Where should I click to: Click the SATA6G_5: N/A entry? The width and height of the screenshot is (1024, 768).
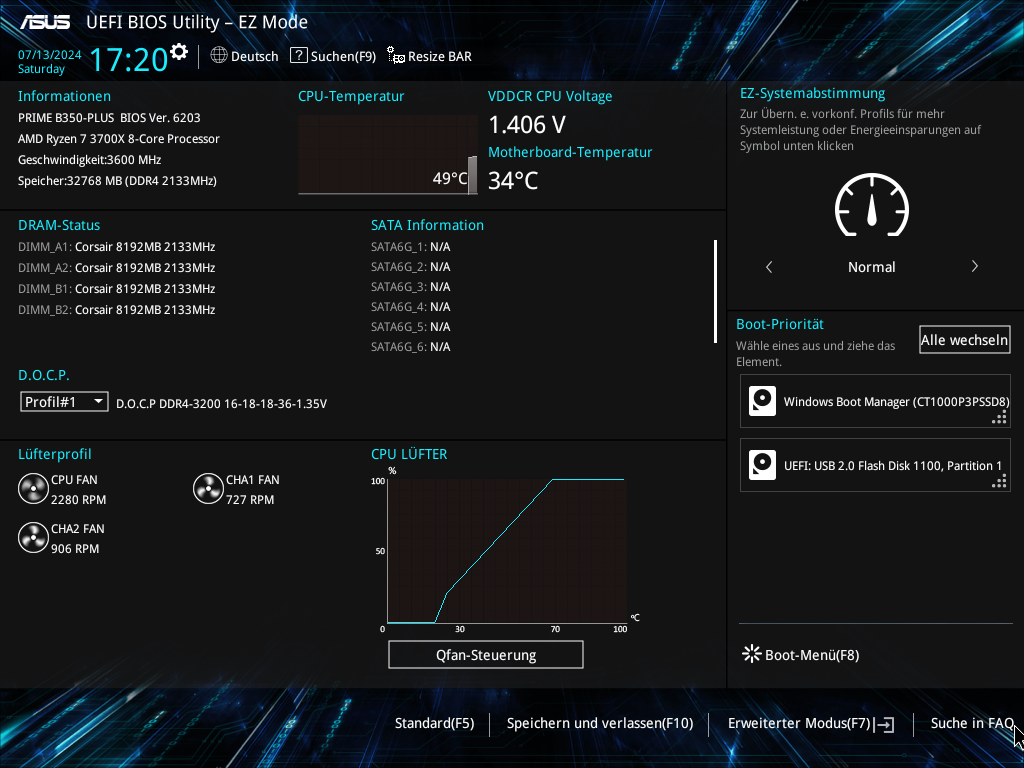411,327
